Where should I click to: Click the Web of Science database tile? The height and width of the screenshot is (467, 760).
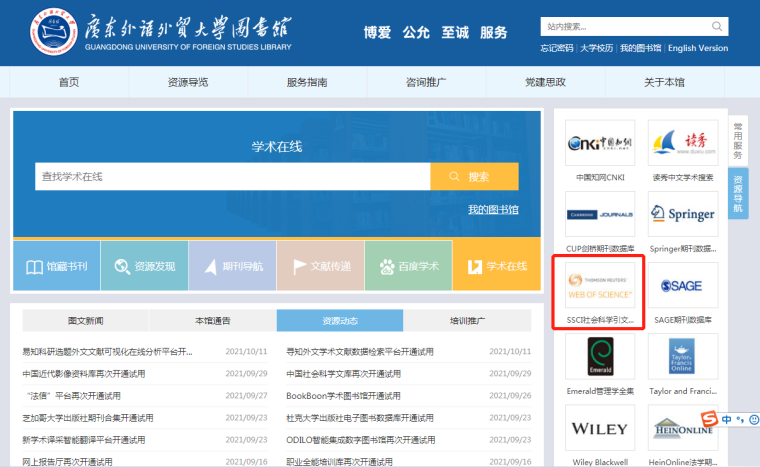tap(599, 284)
